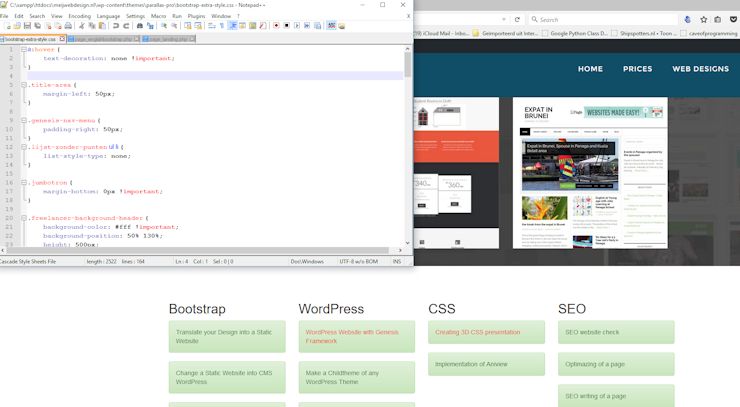Click the Redo arrow icon in Notepad++
The height and width of the screenshot is (407, 740).
tap(126, 26)
